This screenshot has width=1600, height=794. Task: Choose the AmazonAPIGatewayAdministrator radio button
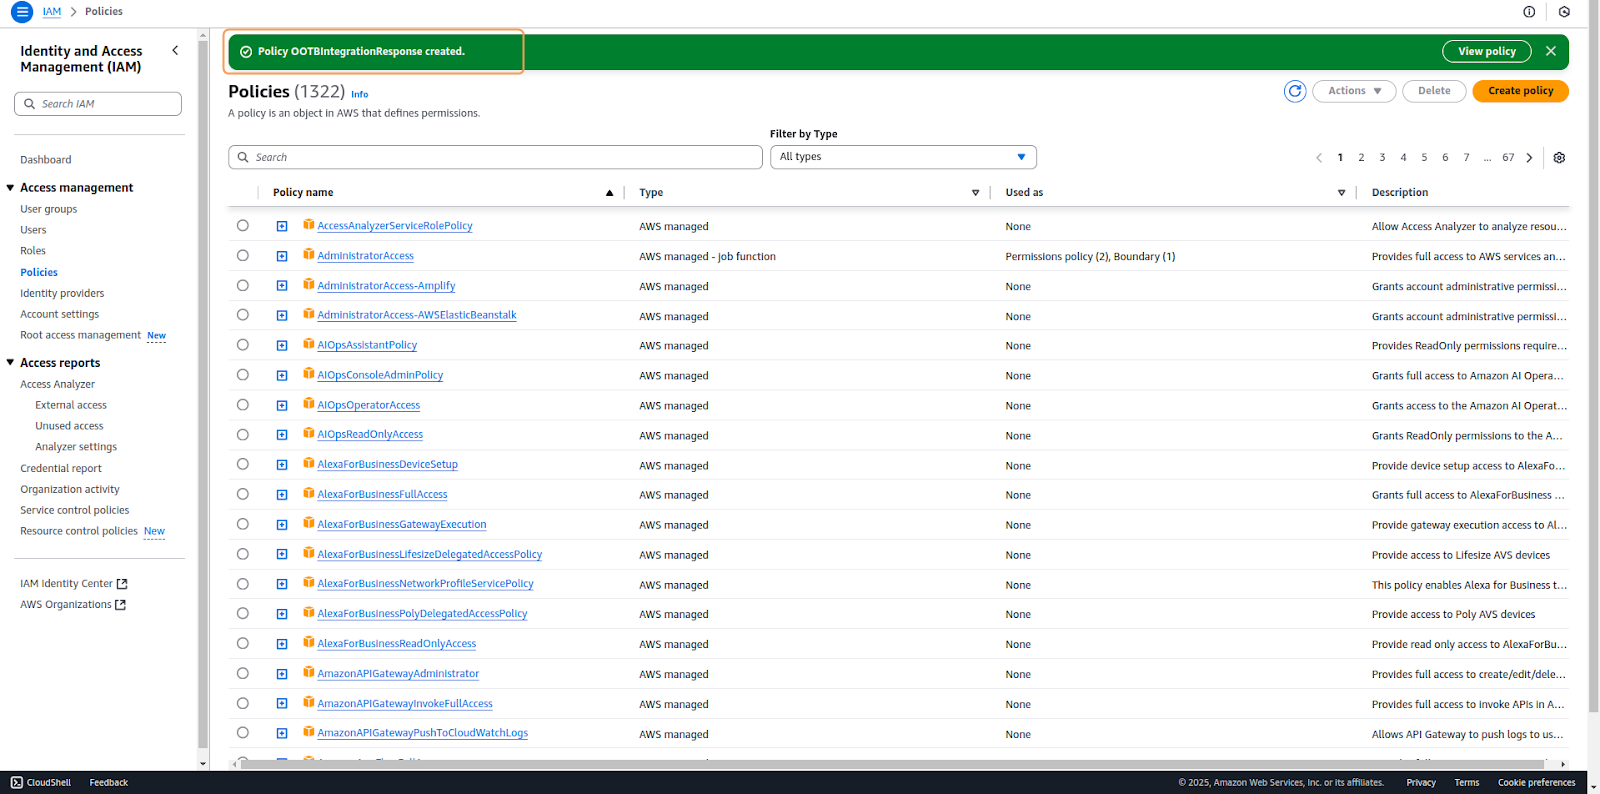(243, 674)
